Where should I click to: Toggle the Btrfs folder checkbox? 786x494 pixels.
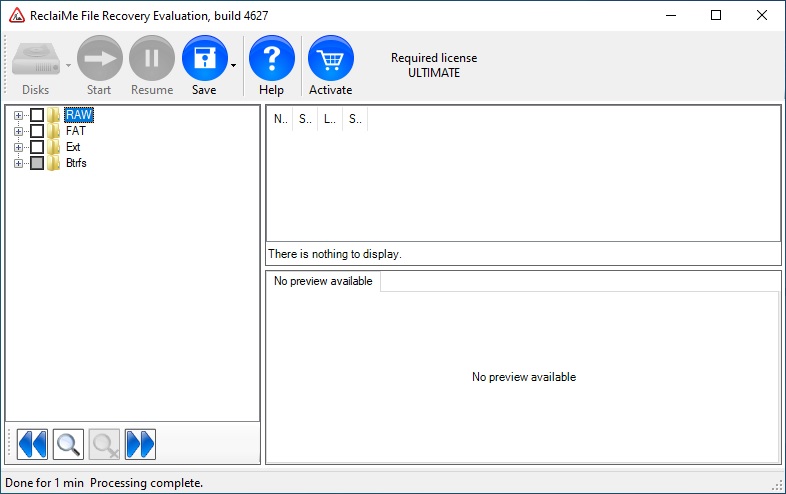click(37, 163)
